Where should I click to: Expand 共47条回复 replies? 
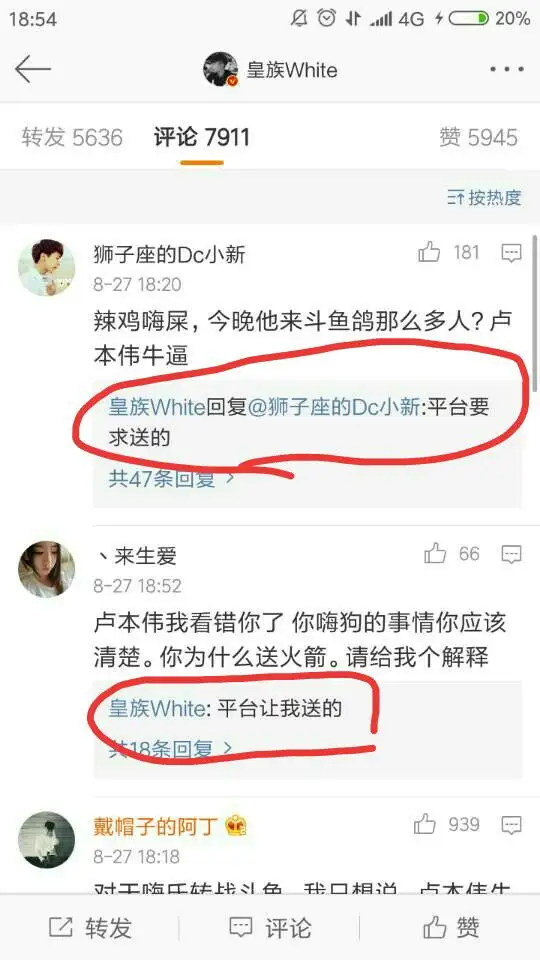[171, 479]
